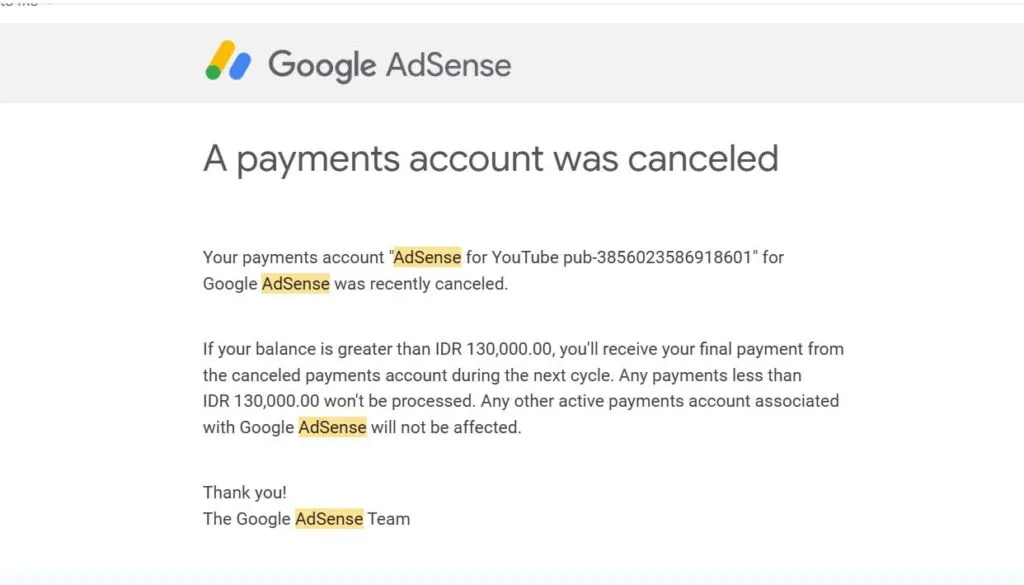Click highlighted 'AdSense' in the team signature

[x=328, y=518]
